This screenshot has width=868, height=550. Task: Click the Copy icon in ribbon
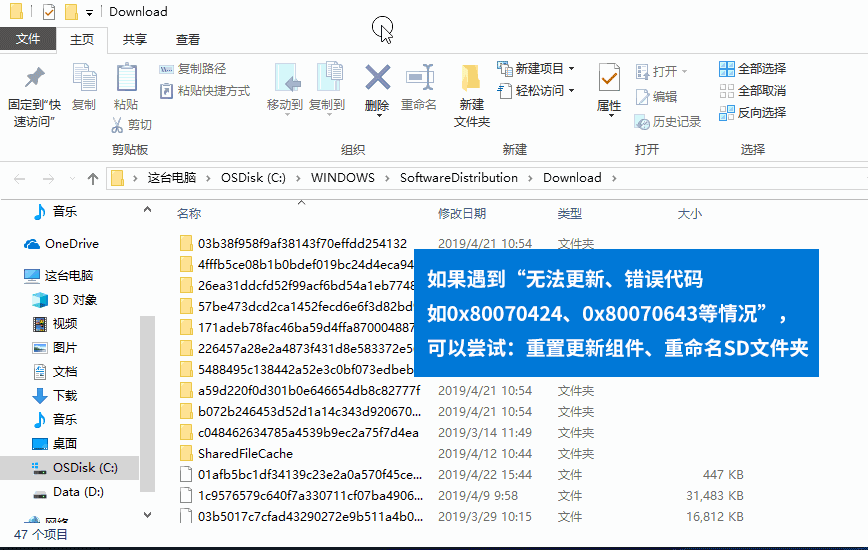[84, 79]
